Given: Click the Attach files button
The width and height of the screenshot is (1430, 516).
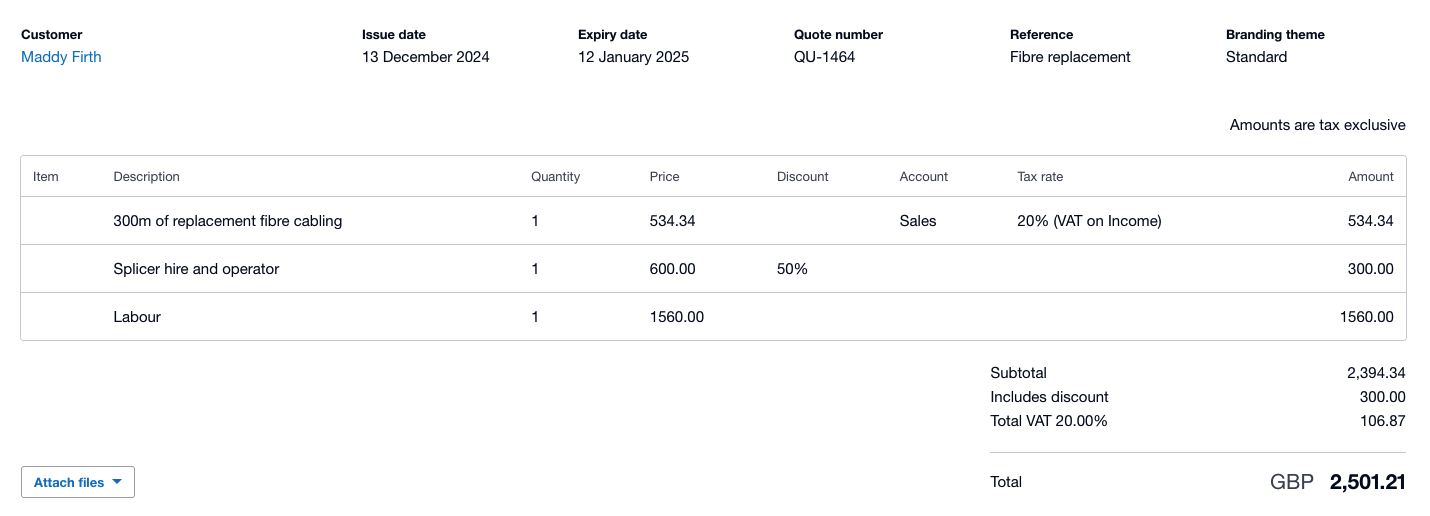Looking at the screenshot, I should point(69,482).
